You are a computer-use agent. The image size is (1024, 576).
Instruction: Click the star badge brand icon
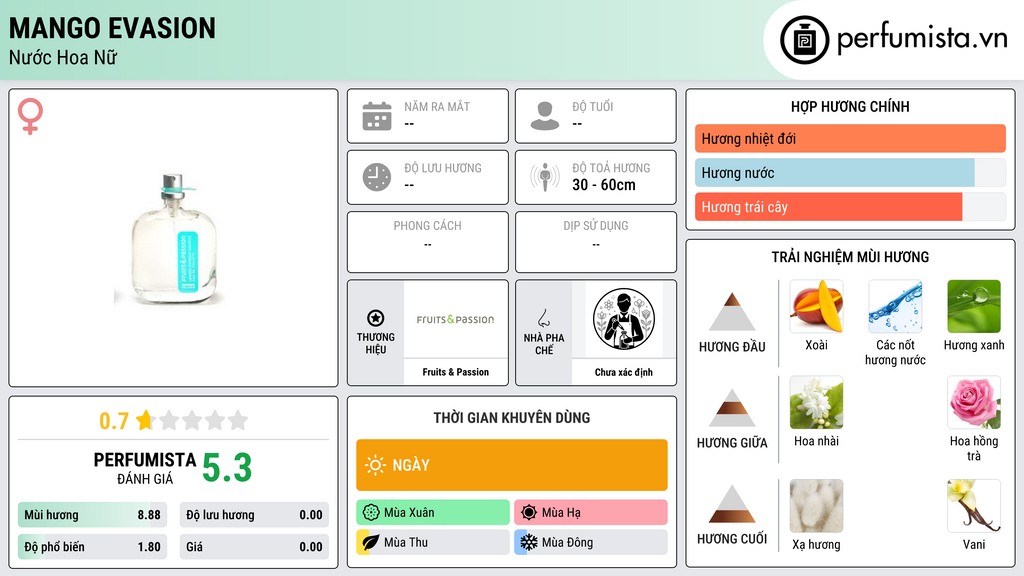[x=376, y=318]
